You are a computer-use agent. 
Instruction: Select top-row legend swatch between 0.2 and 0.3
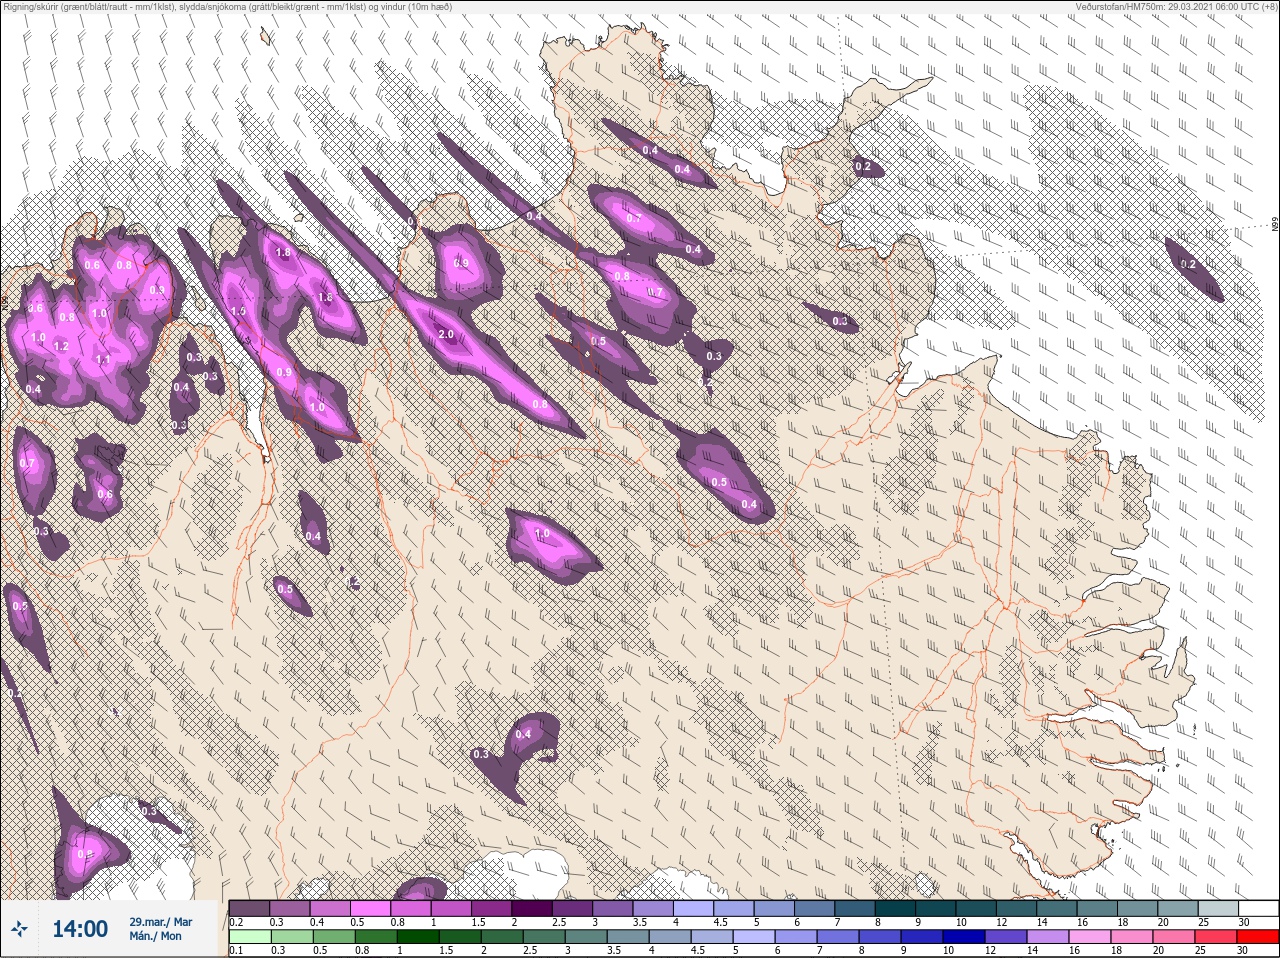(x=249, y=908)
